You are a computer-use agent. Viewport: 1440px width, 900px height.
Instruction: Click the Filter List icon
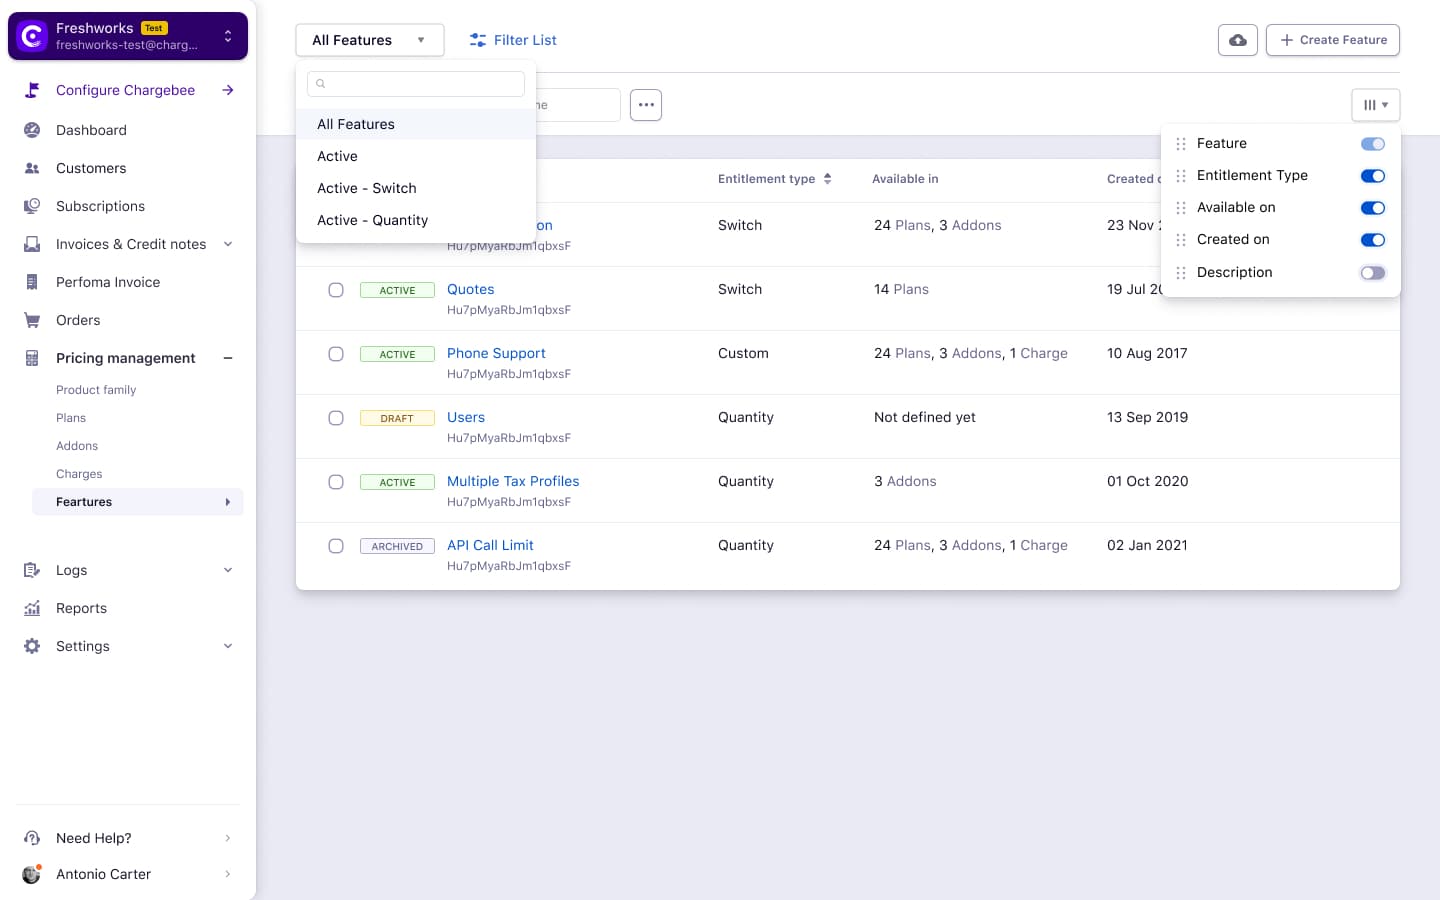click(477, 40)
